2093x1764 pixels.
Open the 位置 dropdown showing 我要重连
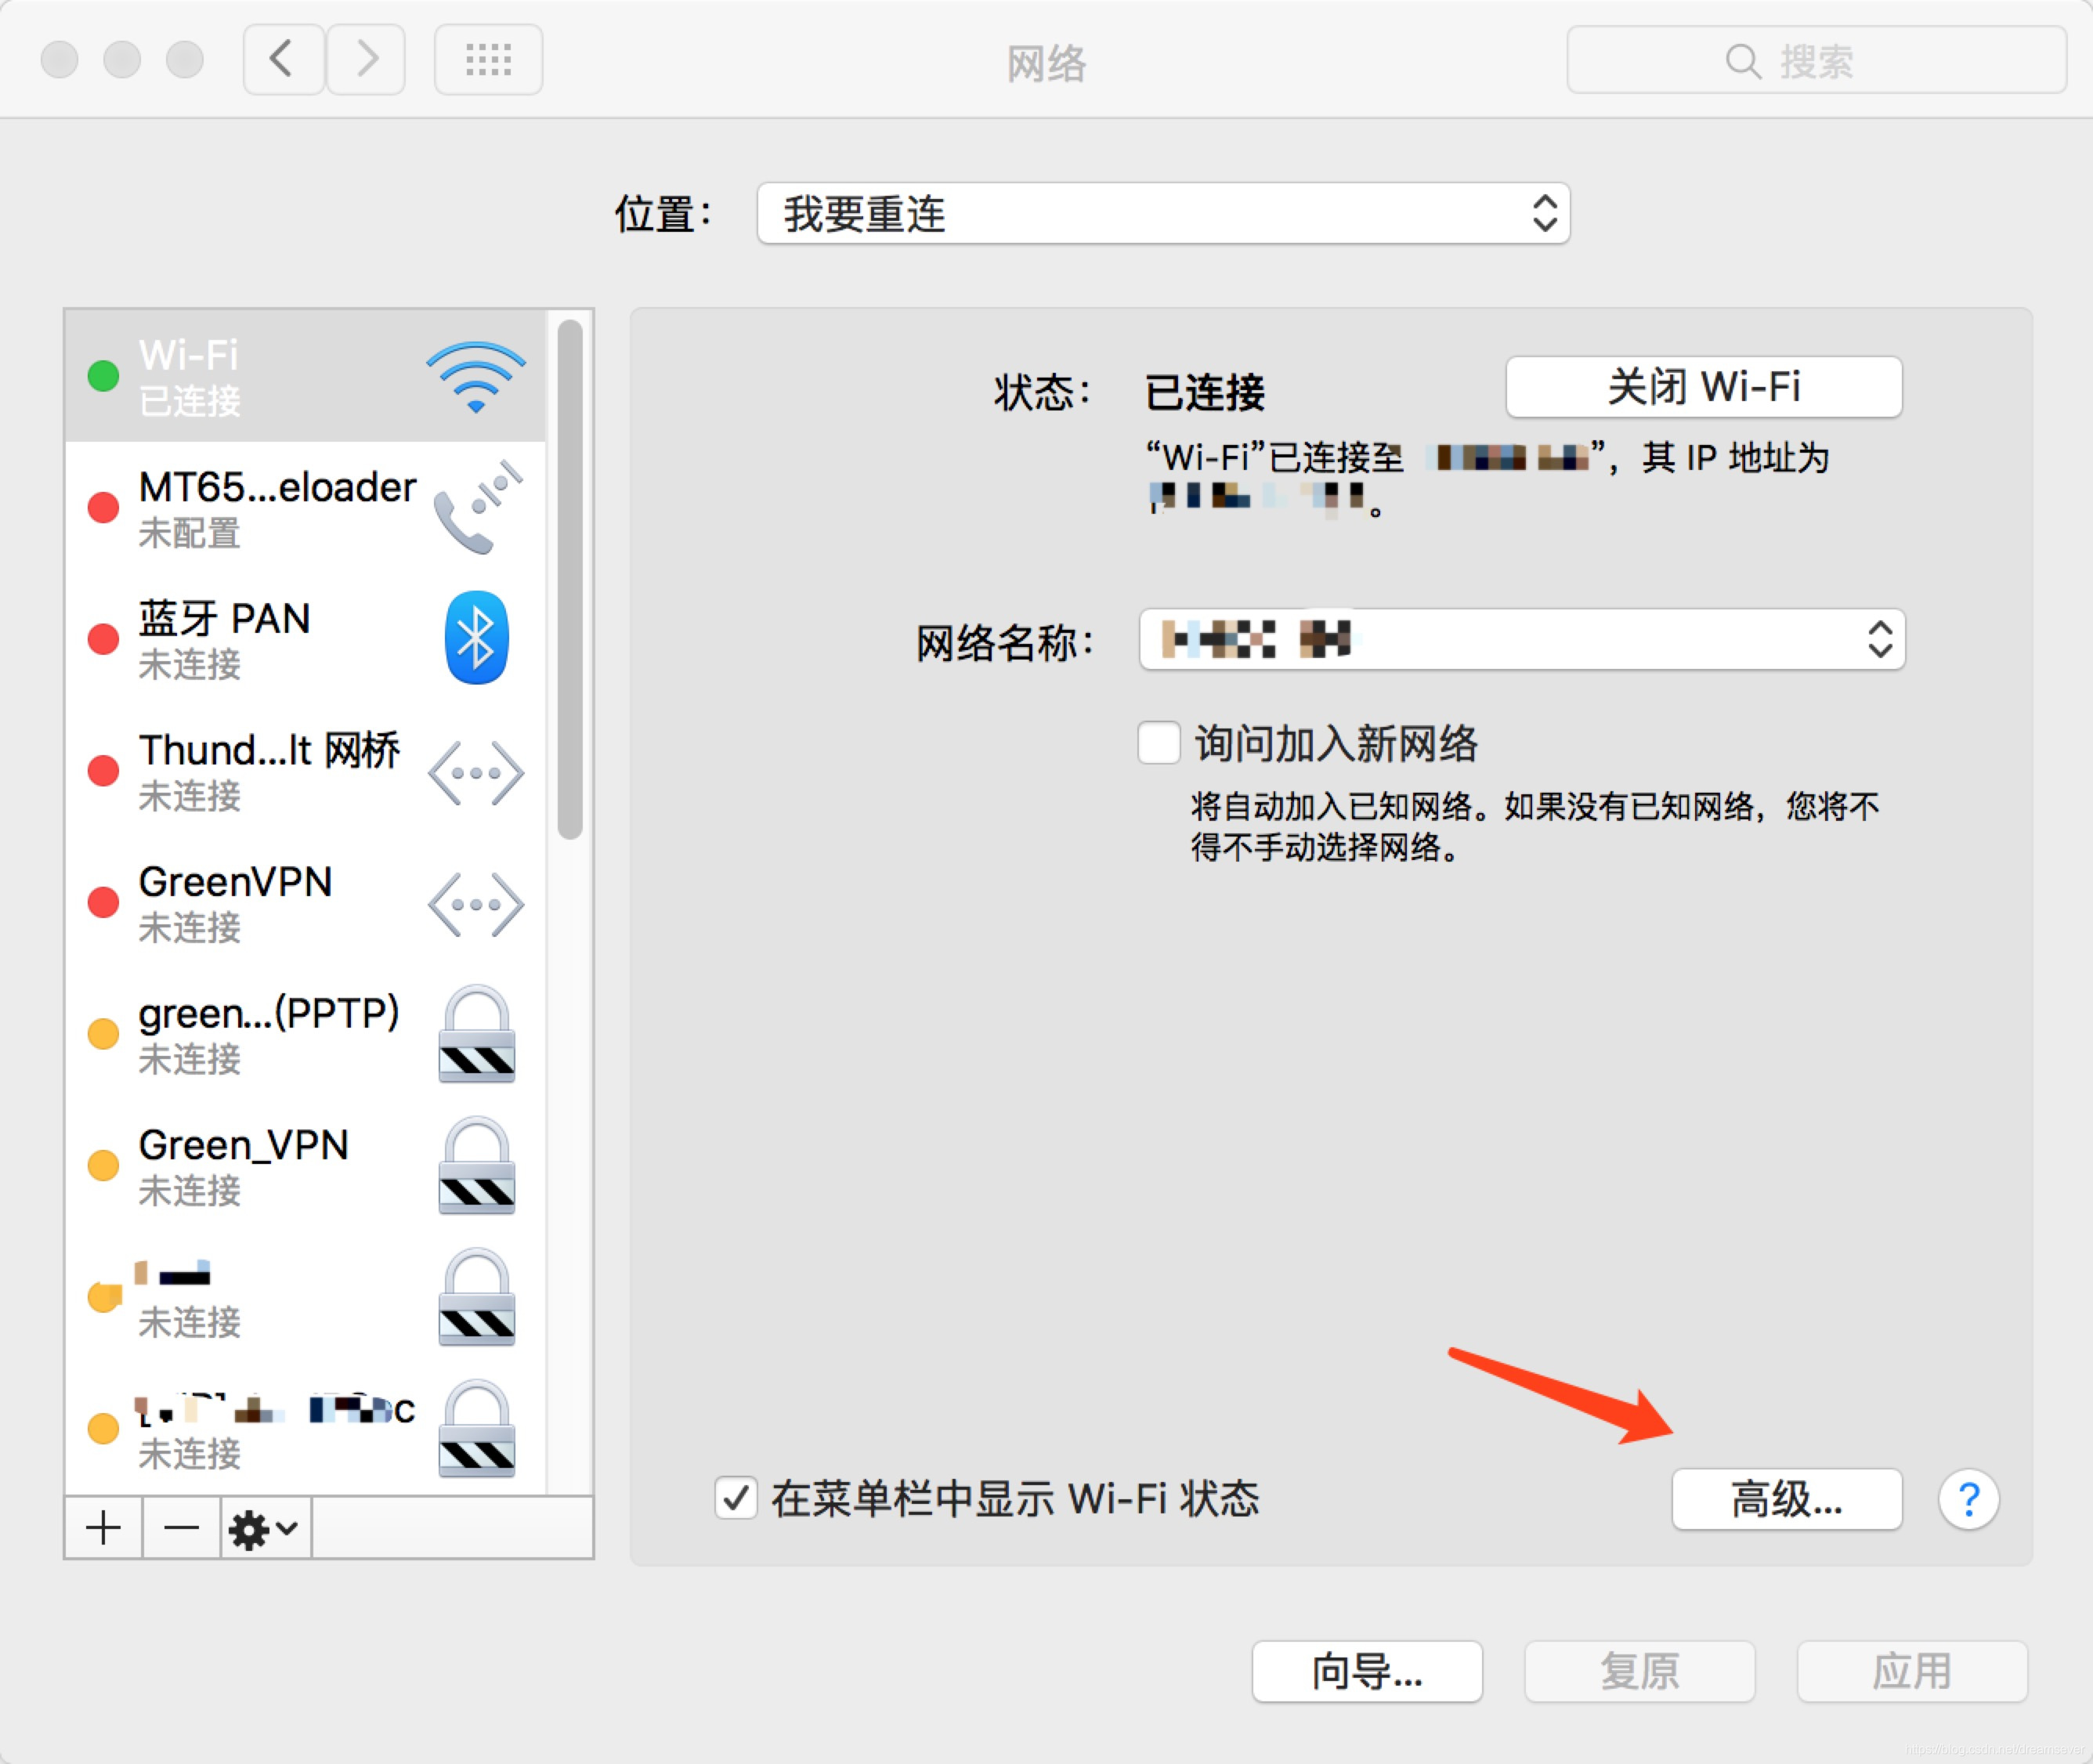[x=1163, y=213]
